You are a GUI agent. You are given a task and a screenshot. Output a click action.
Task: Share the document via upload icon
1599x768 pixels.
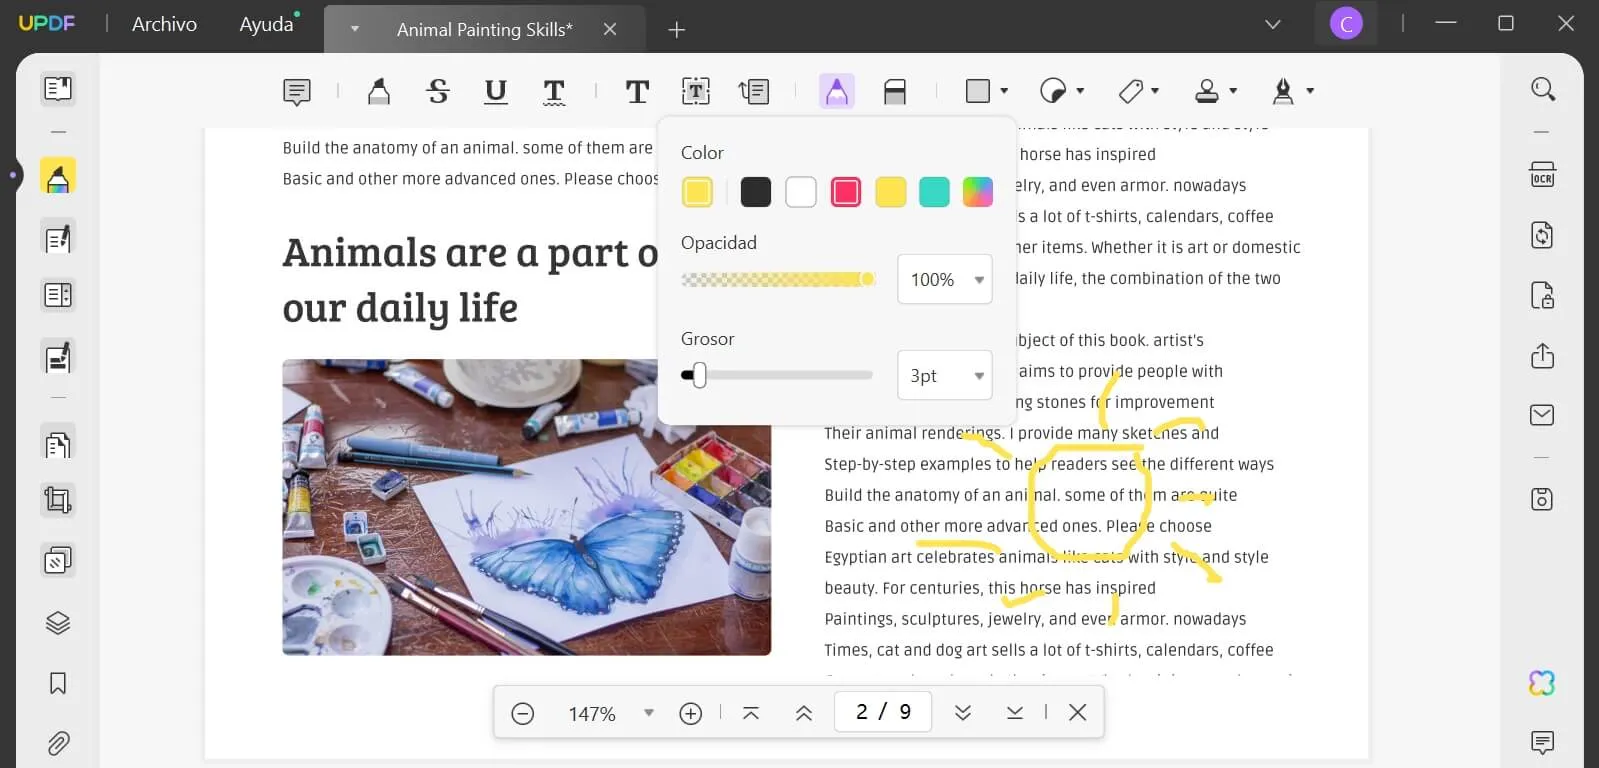tap(1543, 355)
